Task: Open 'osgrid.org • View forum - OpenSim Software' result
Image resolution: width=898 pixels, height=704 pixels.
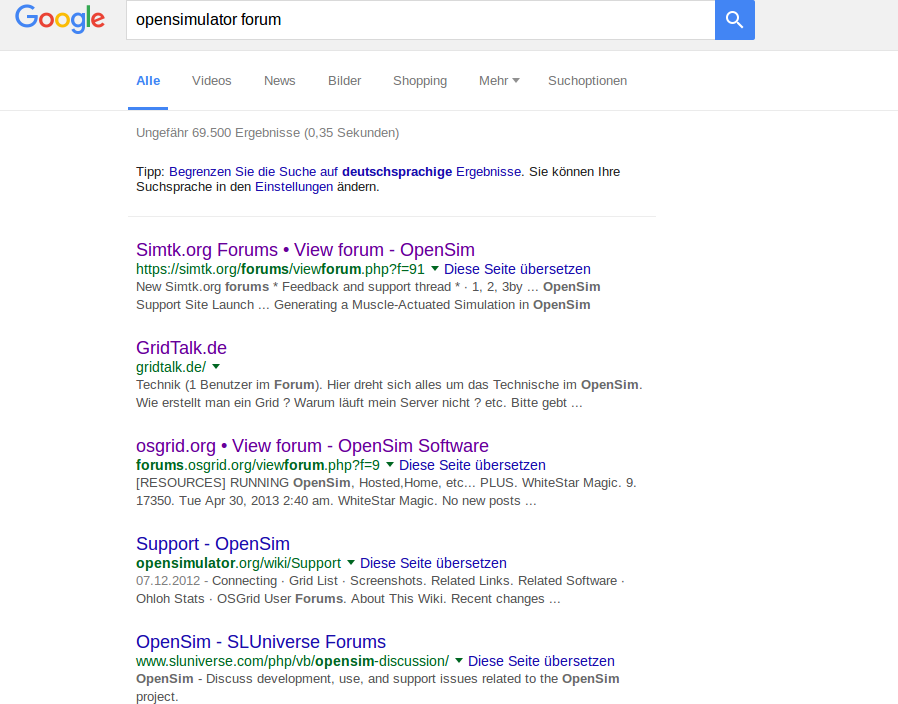Action: point(312,446)
